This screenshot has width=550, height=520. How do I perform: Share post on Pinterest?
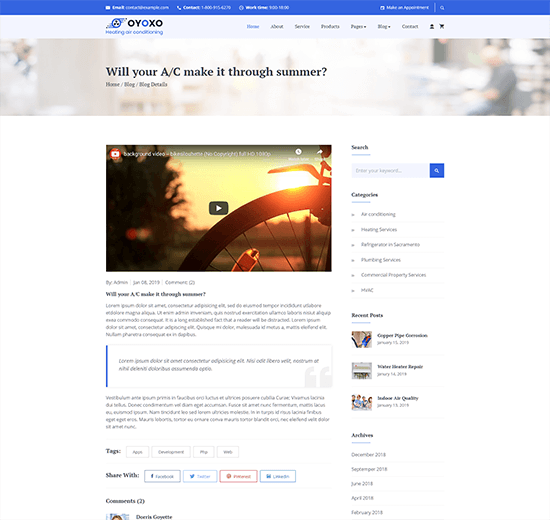tap(239, 476)
